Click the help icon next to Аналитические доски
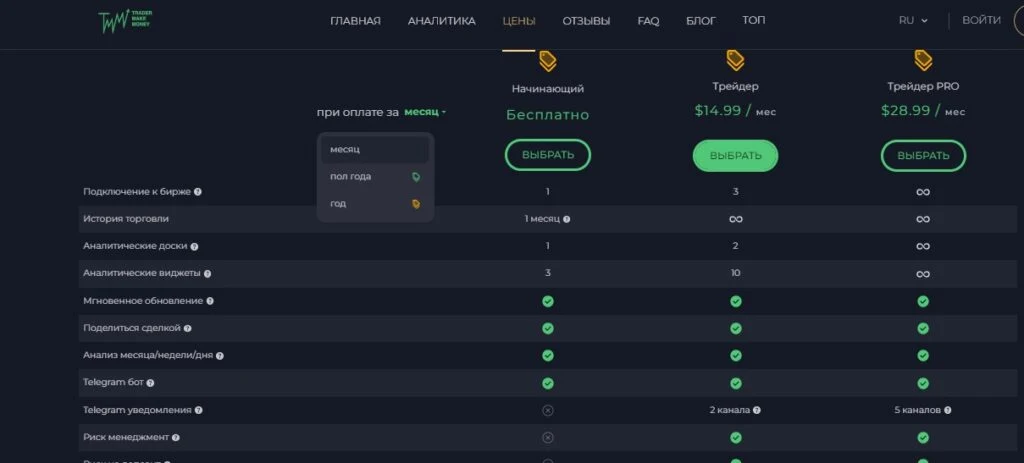The height and width of the screenshot is (463, 1024). [x=195, y=247]
